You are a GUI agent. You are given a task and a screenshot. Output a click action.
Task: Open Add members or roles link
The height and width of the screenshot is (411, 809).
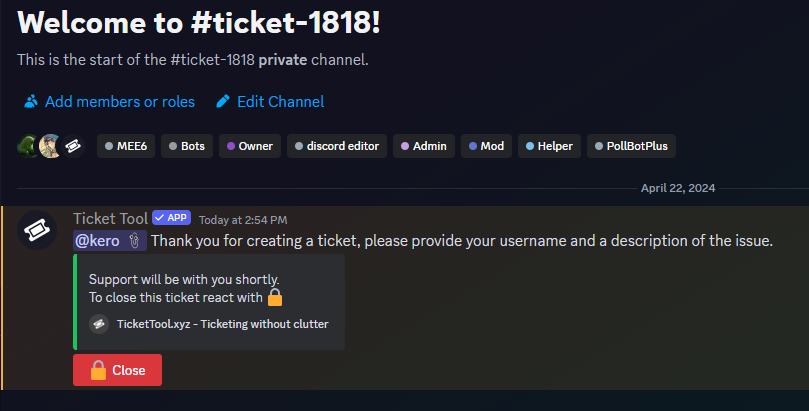coord(120,102)
